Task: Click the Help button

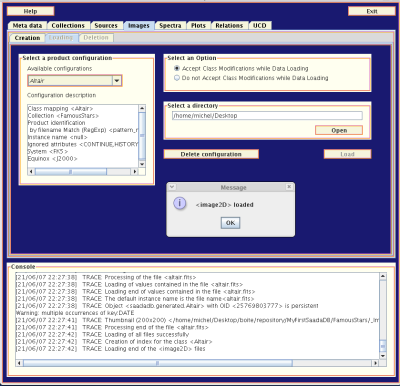Action: (30, 11)
